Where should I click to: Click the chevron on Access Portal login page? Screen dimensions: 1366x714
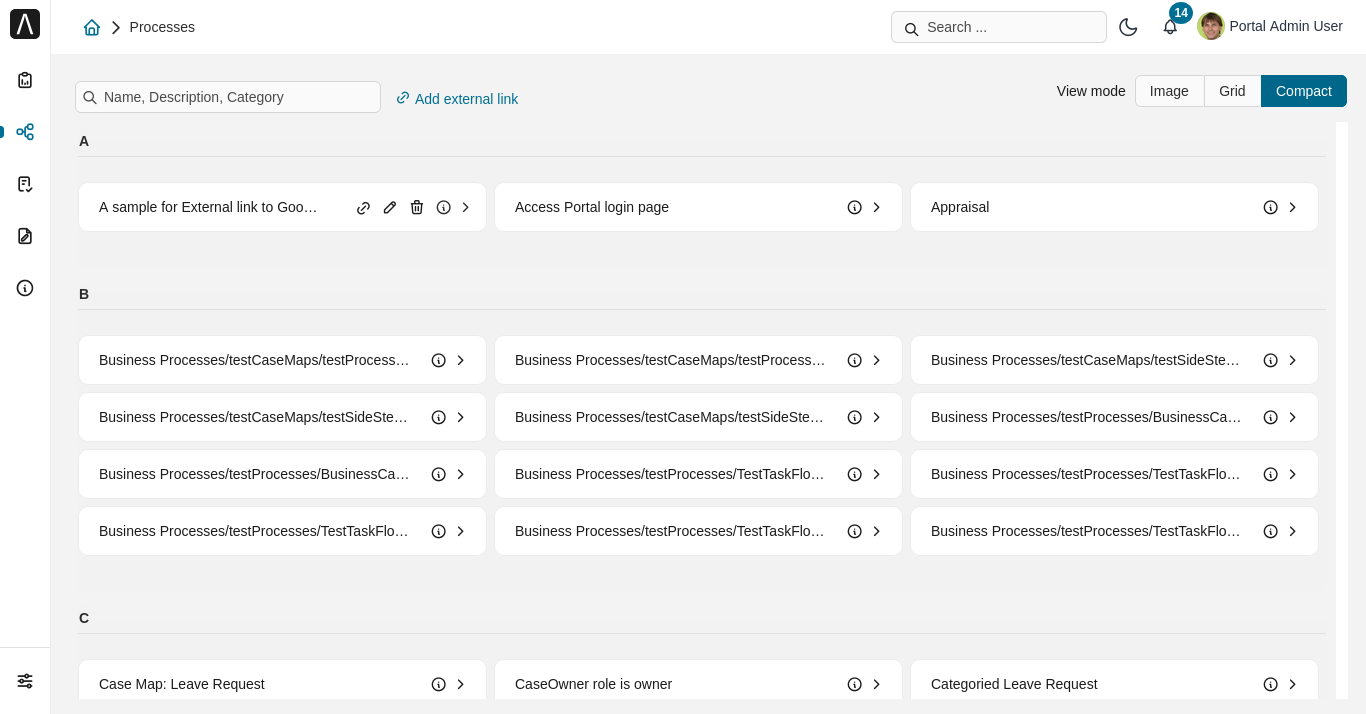[877, 207]
